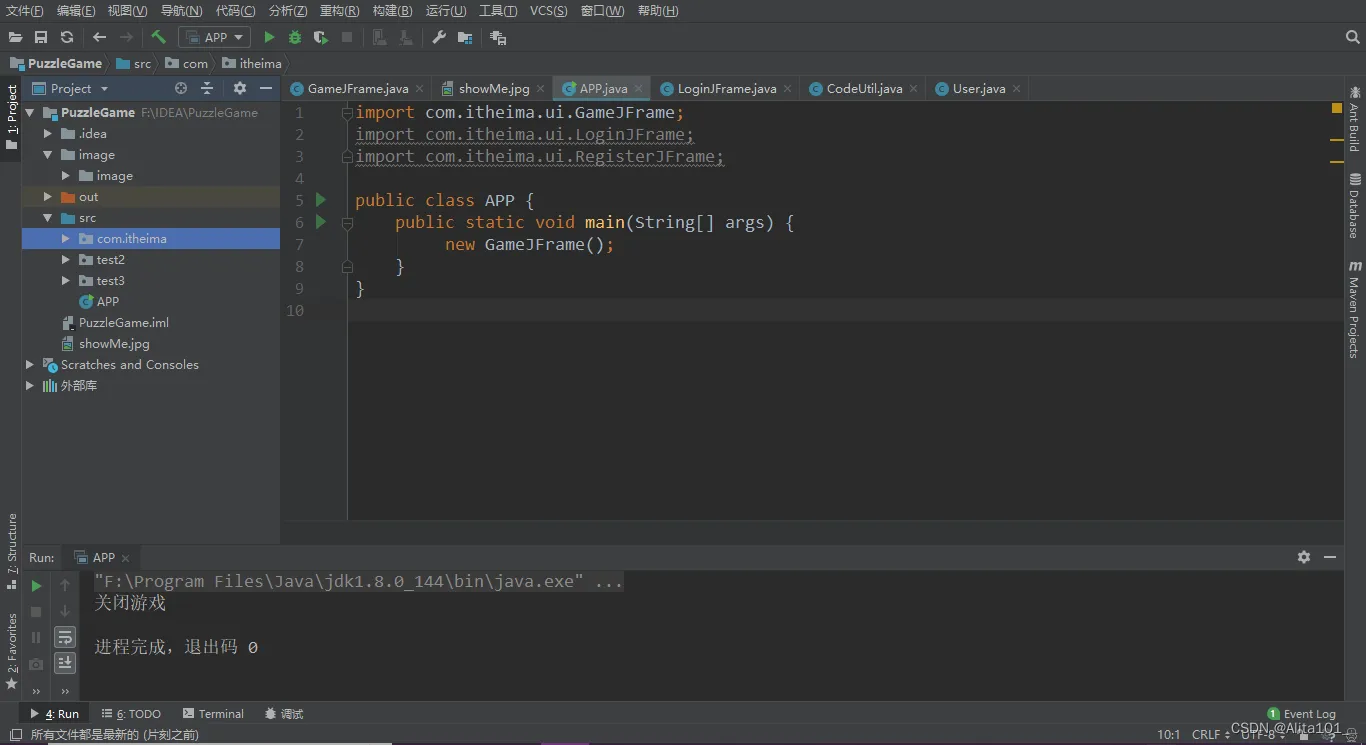Open Project Structure toolbar icon
This screenshot has width=1366, height=745.
[x=465, y=37]
